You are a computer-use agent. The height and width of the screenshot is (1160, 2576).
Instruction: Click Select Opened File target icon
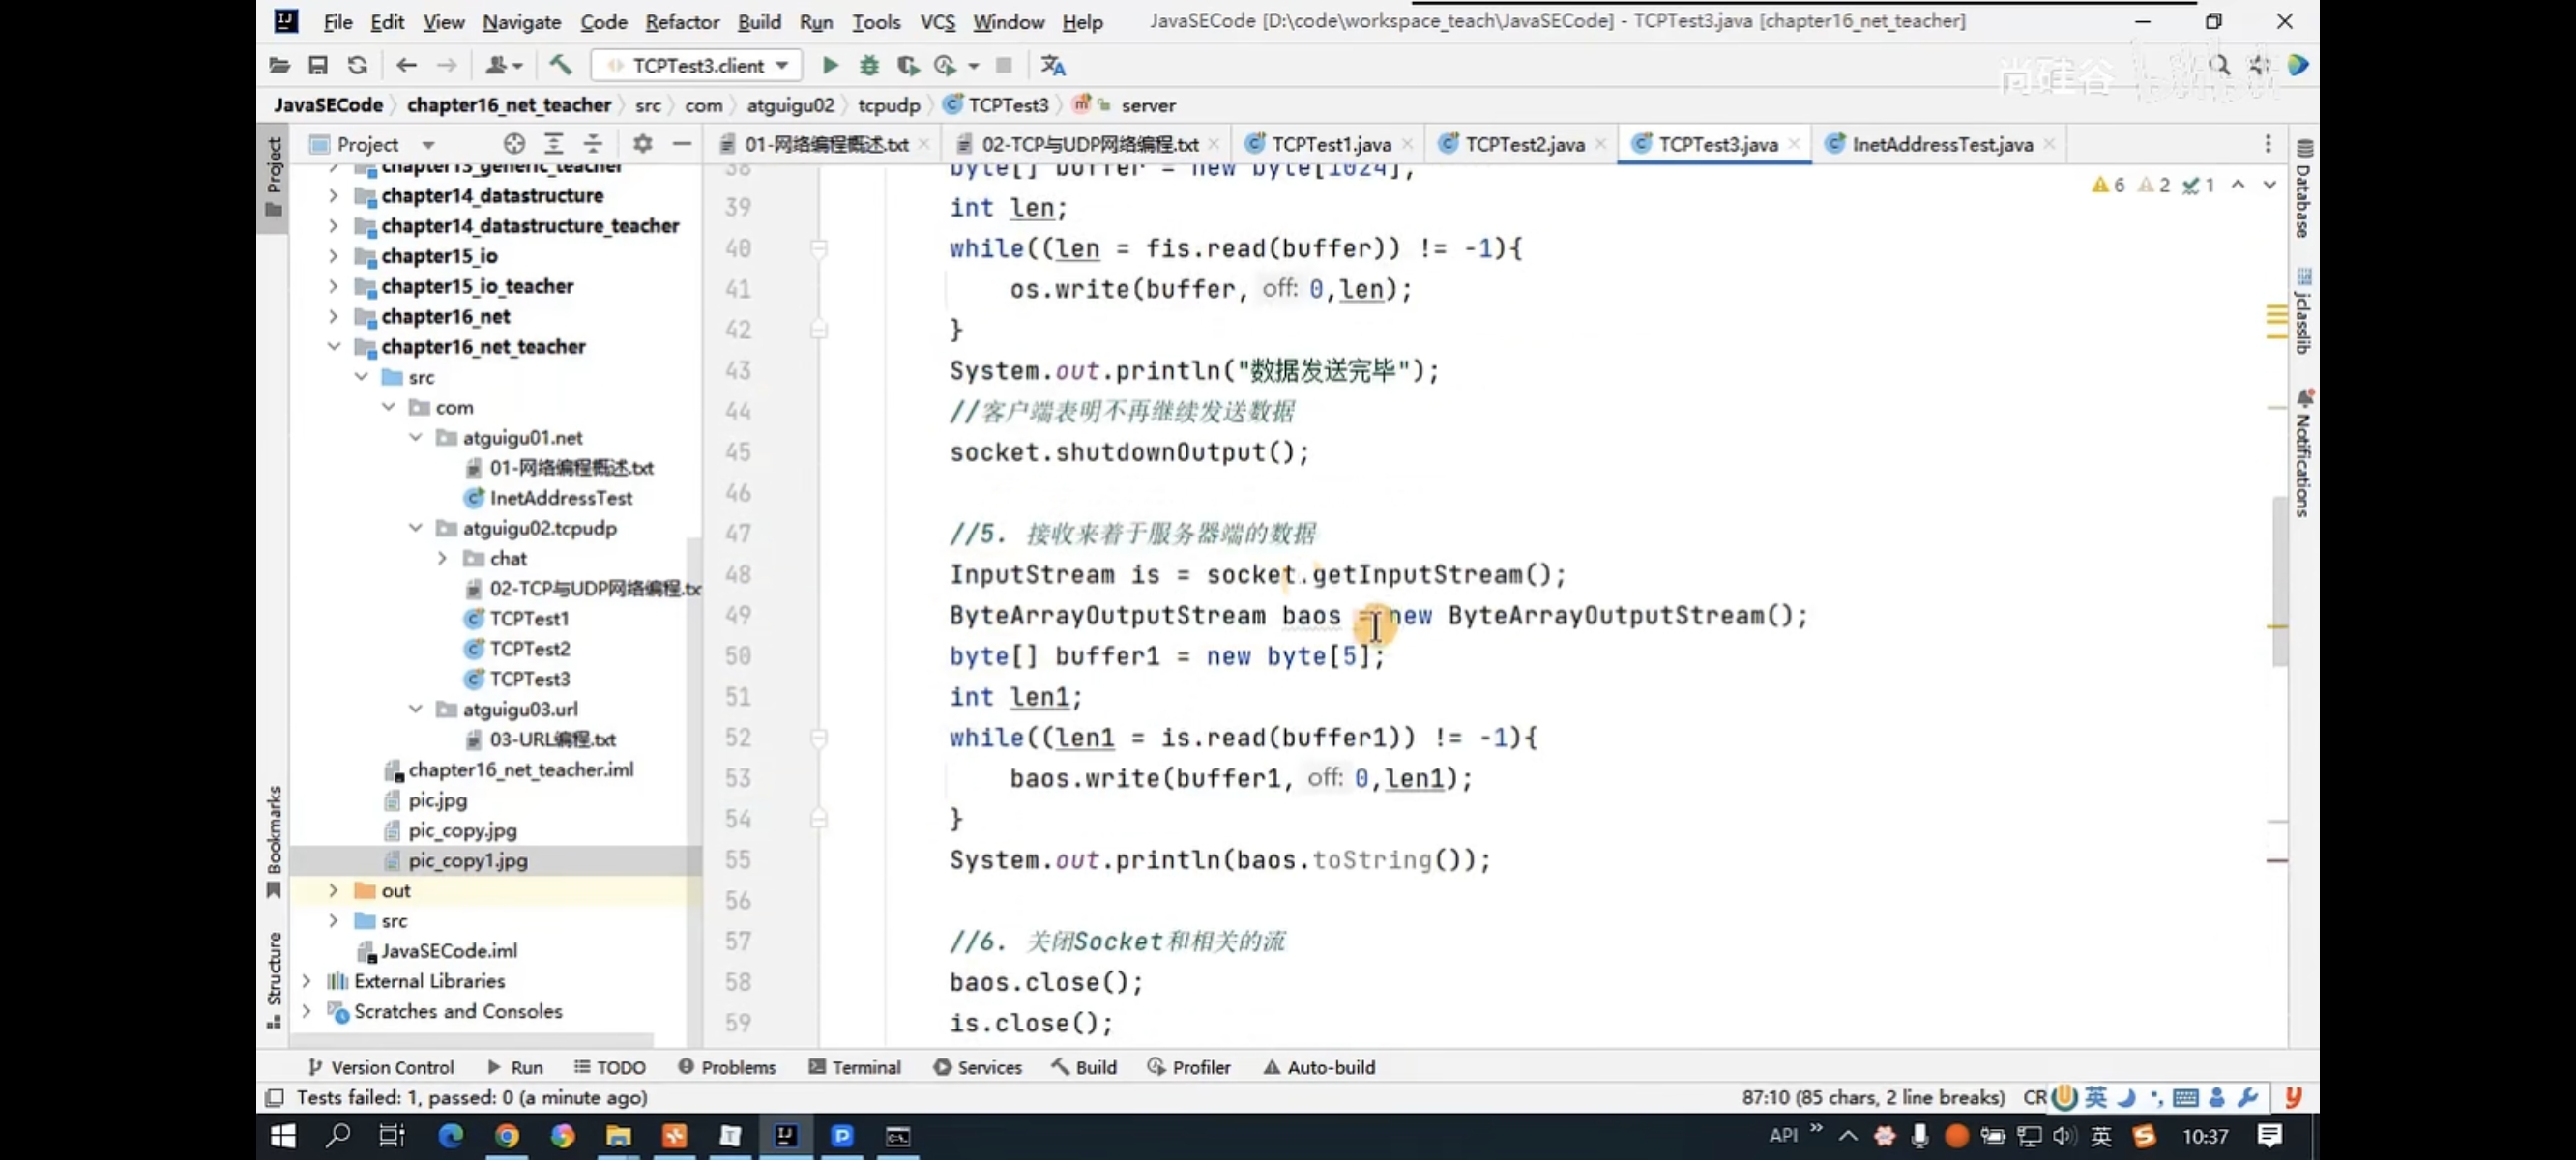coord(514,144)
